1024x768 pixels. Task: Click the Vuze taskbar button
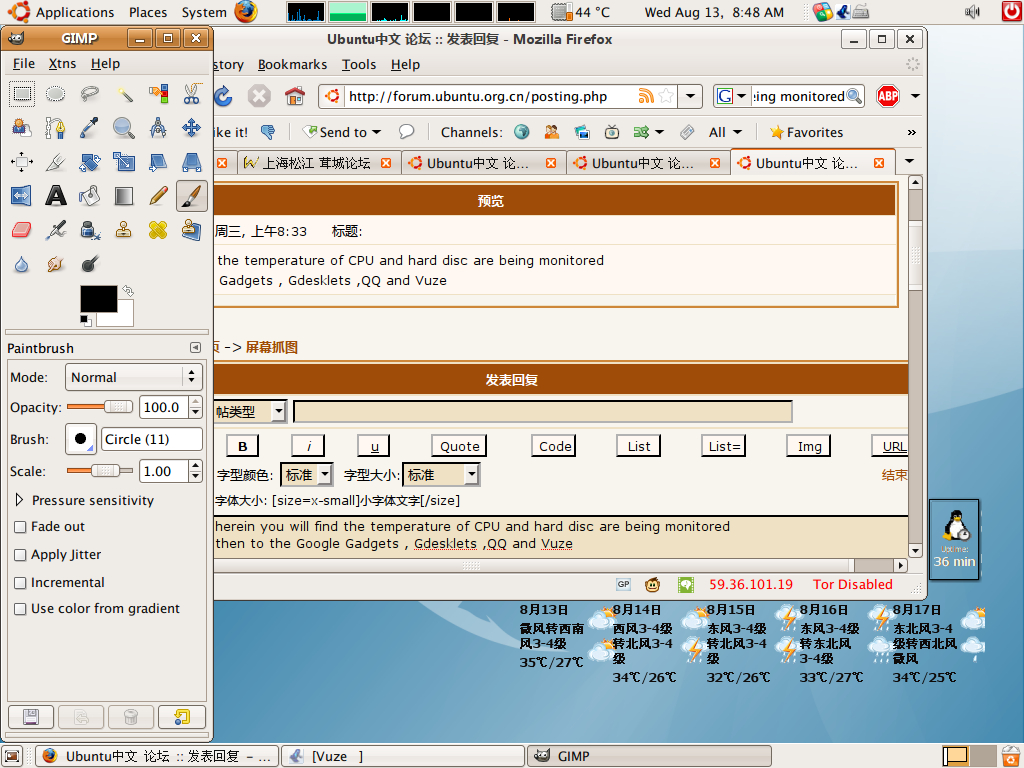point(403,756)
